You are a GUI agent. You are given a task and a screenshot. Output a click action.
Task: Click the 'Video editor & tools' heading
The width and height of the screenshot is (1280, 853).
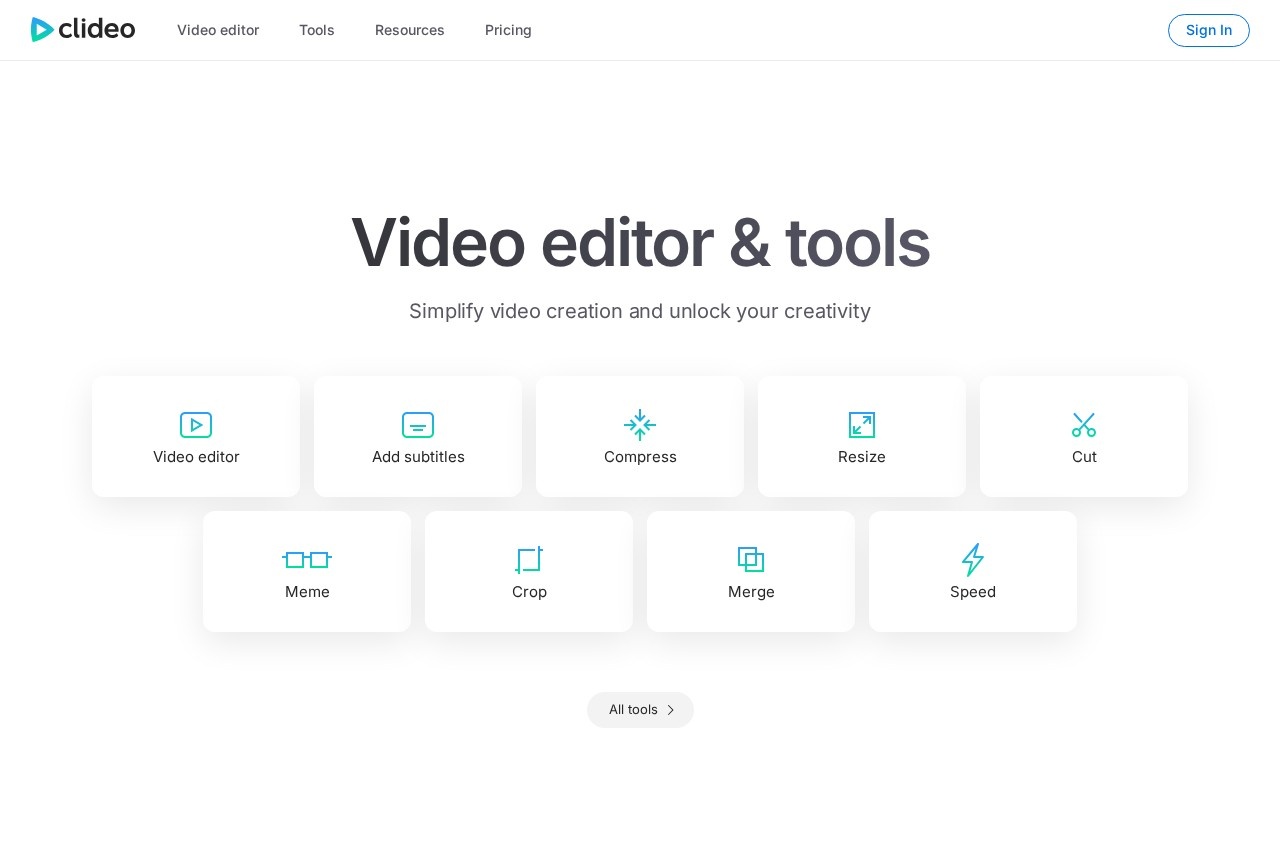pyautogui.click(x=640, y=242)
